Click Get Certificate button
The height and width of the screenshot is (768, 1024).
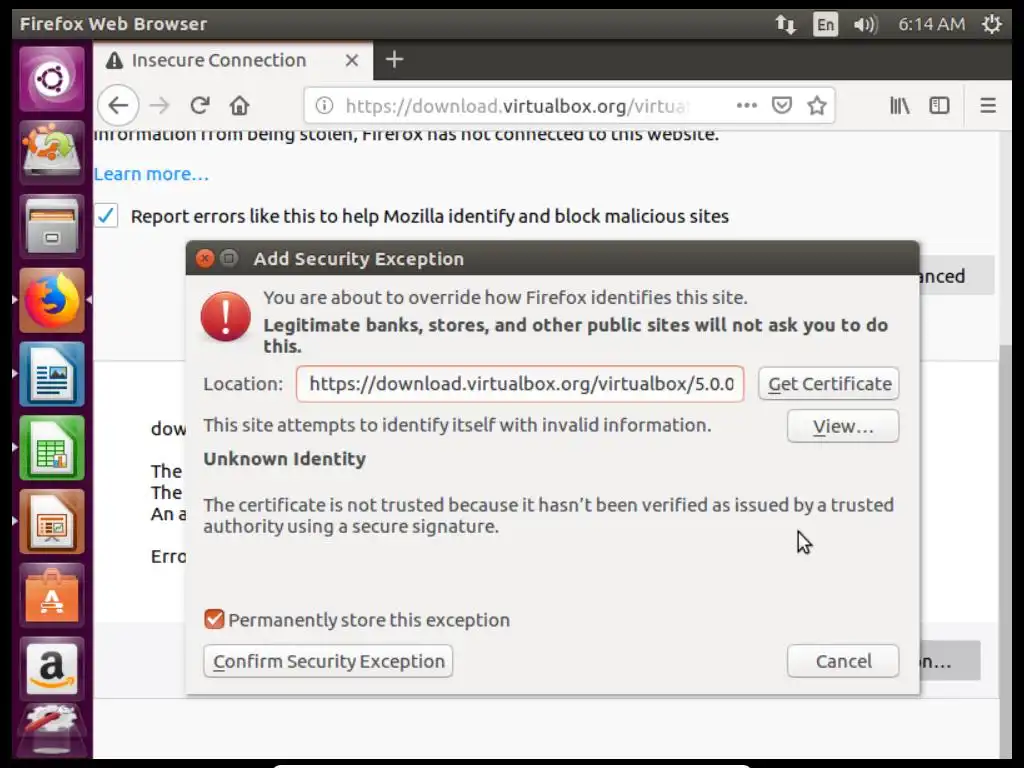click(829, 383)
